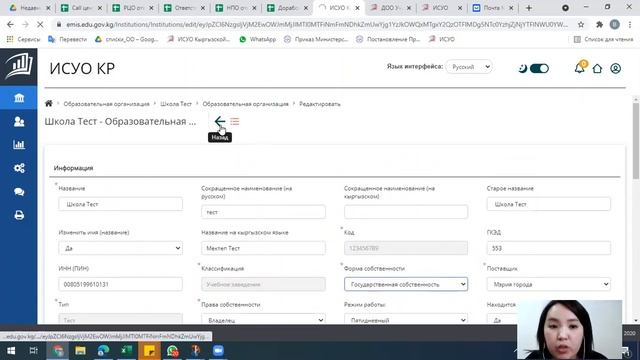Bookmark the page with the star icon
The image size is (640, 360).
tap(581, 24)
